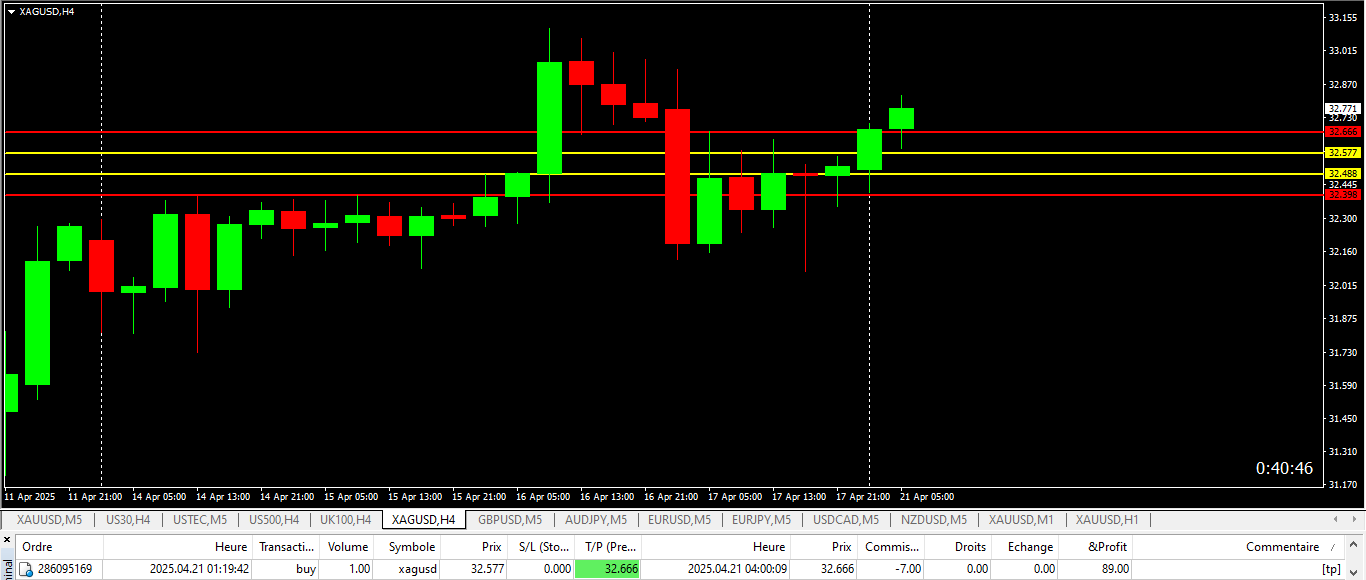Sort orders by the &Profit column header
Image resolution: width=1366 pixels, height=580 pixels.
pos(1108,547)
